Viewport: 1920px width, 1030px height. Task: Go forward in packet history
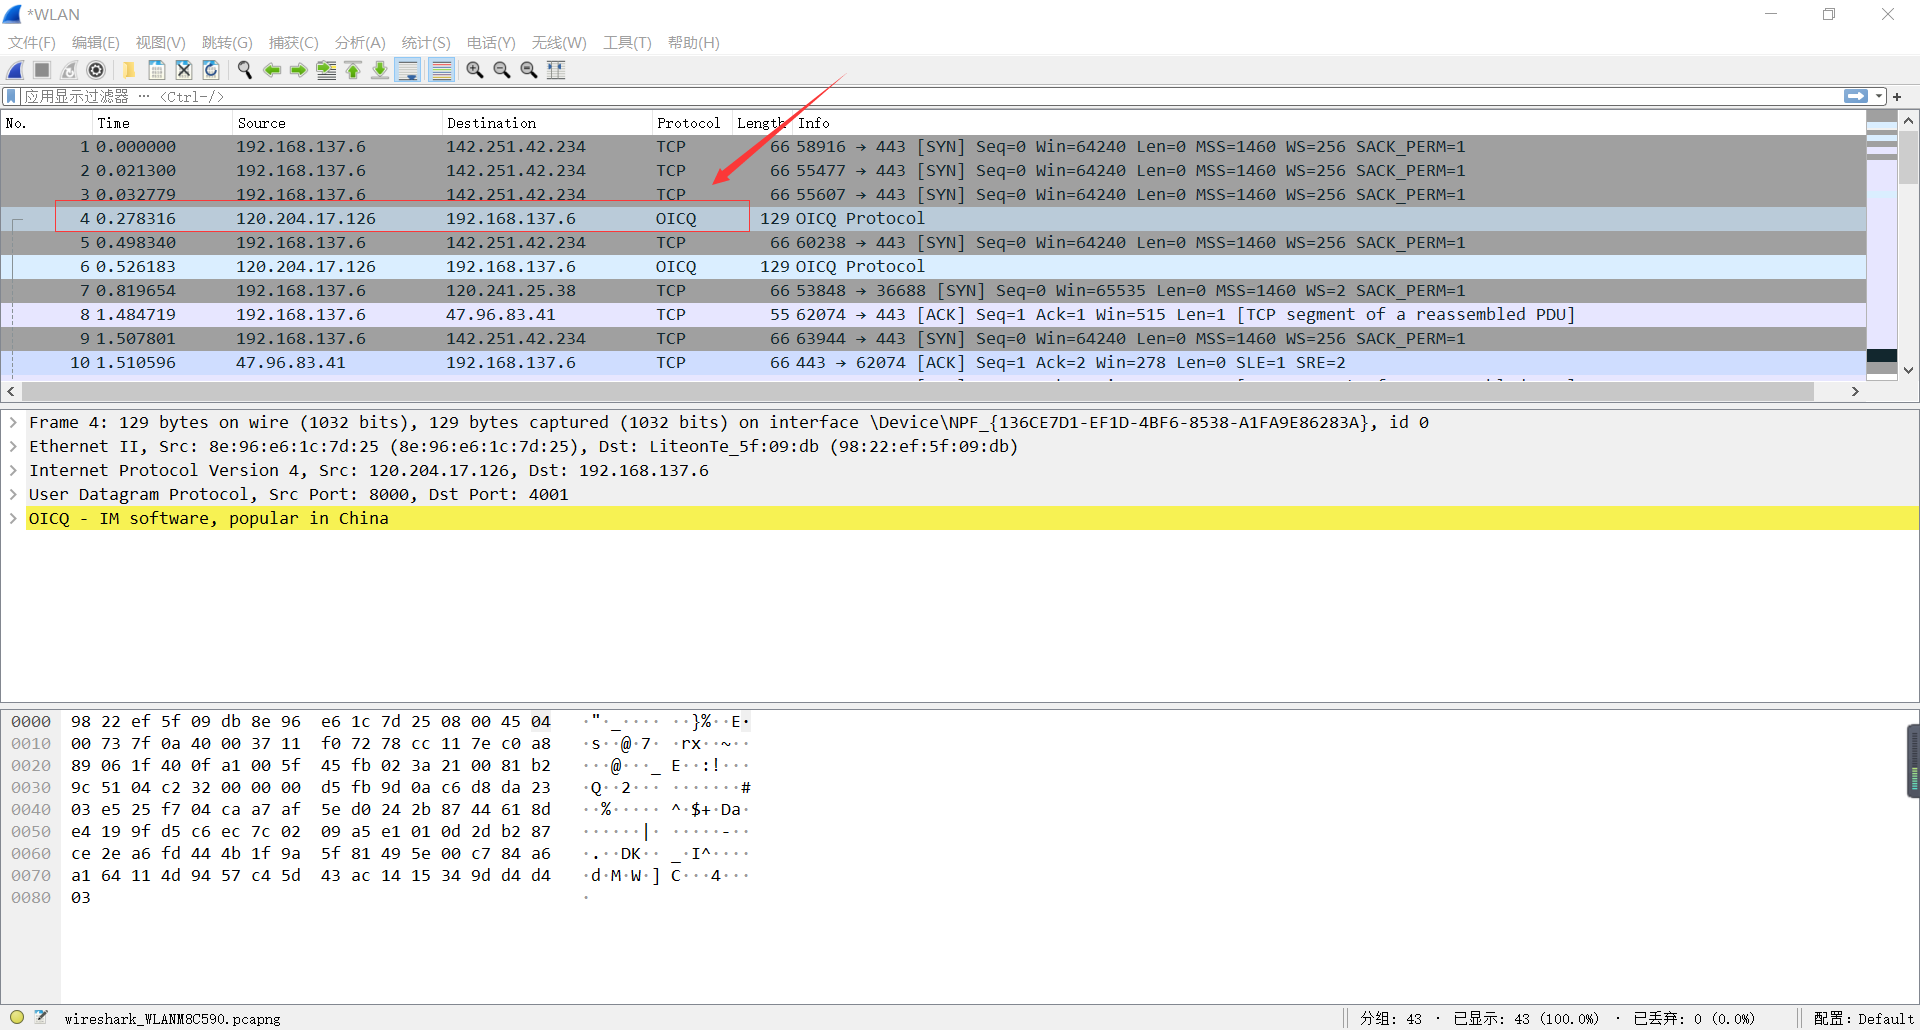click(x=298, y=70)
